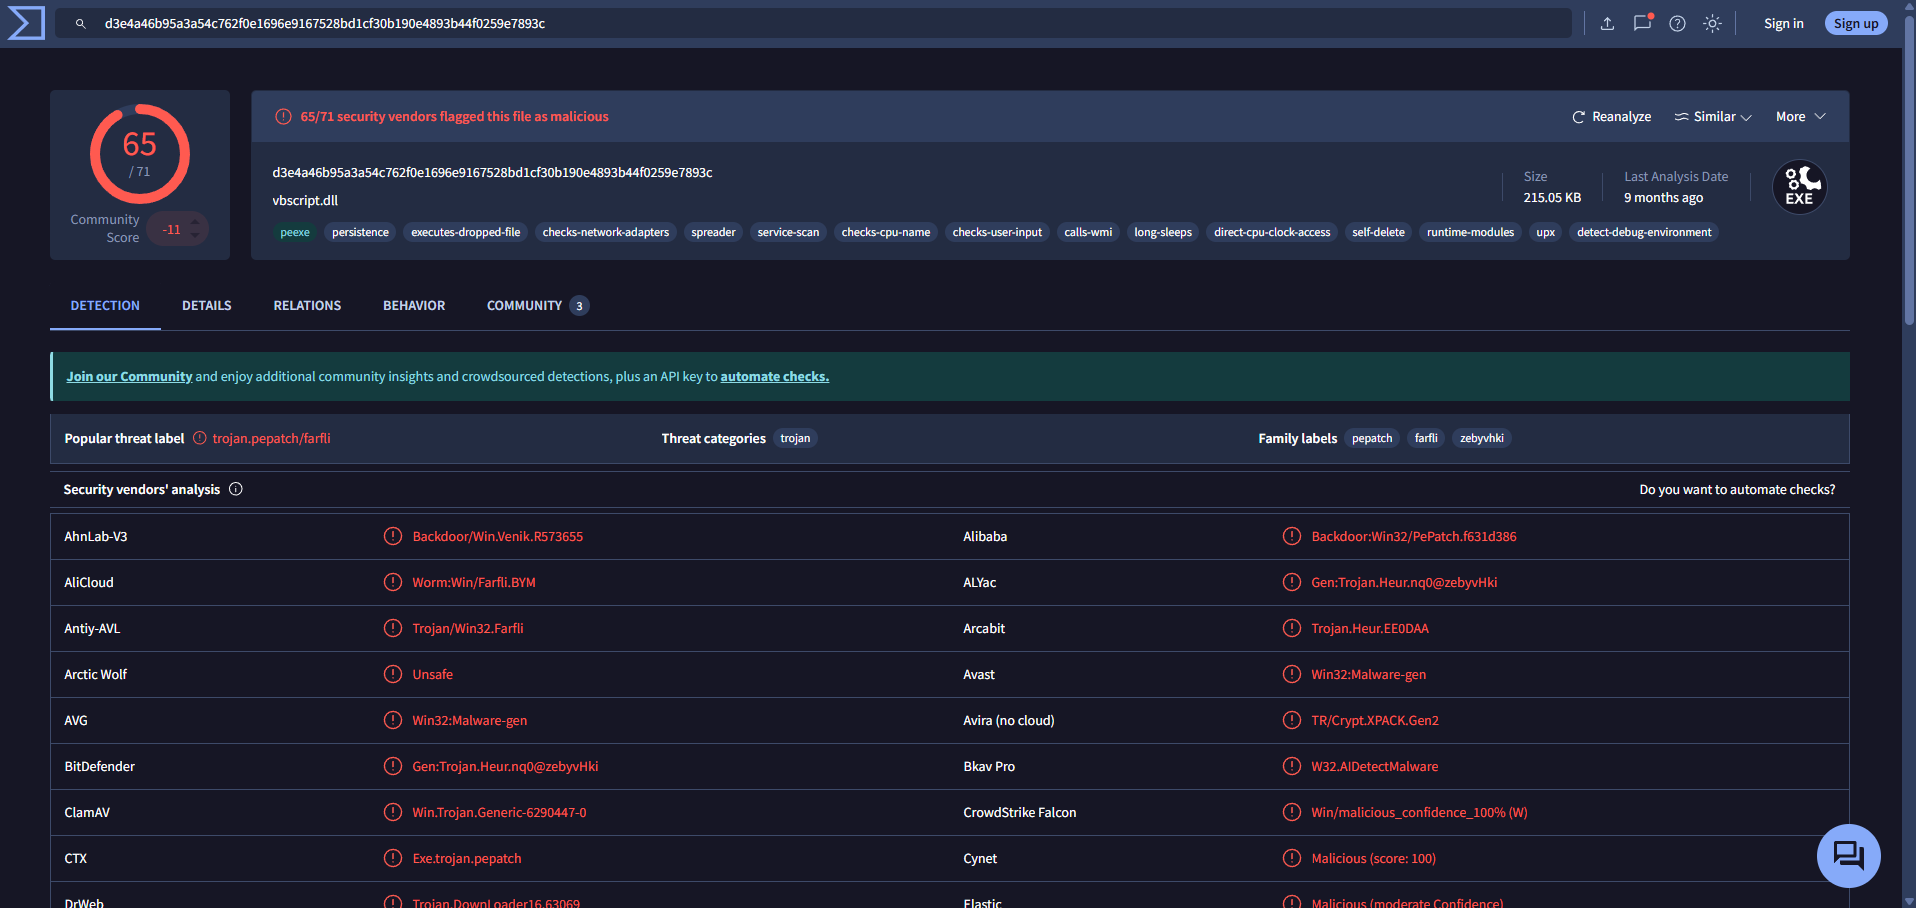Click the alert icon beside TR/Crypt.XPACK.Gen2
Image resolution: width=1916 pixels, height=908 pixels.
(1292, 720)
